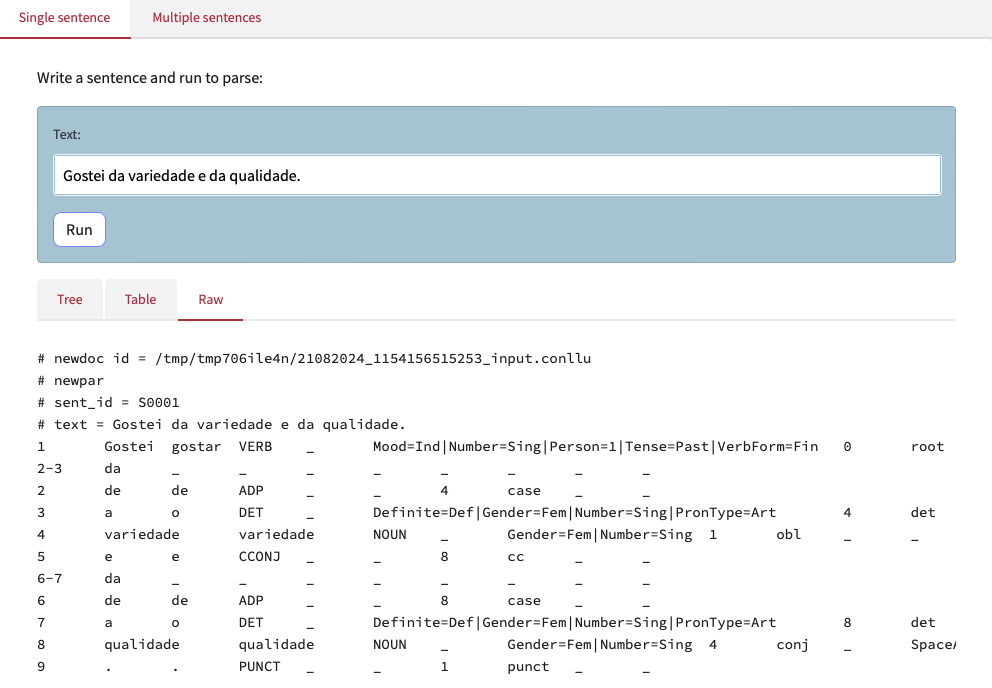Click the newdoc id comment line
The image size is (992, 688).
tap(314, 358)
